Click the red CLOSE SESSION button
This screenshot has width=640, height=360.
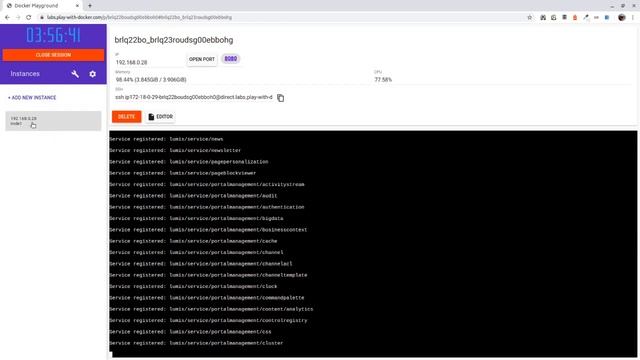tap(53, 55)
